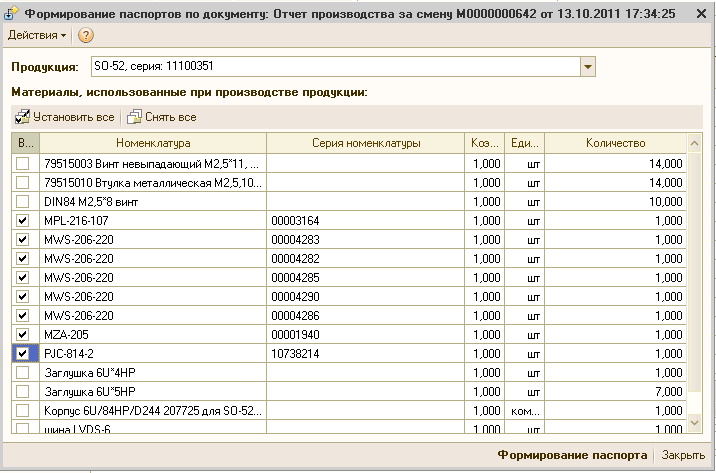
Task: Uncheck the MWS-206-220 series 00004290 checkbox
Action: pyautogui.click(x=22, y=297)
